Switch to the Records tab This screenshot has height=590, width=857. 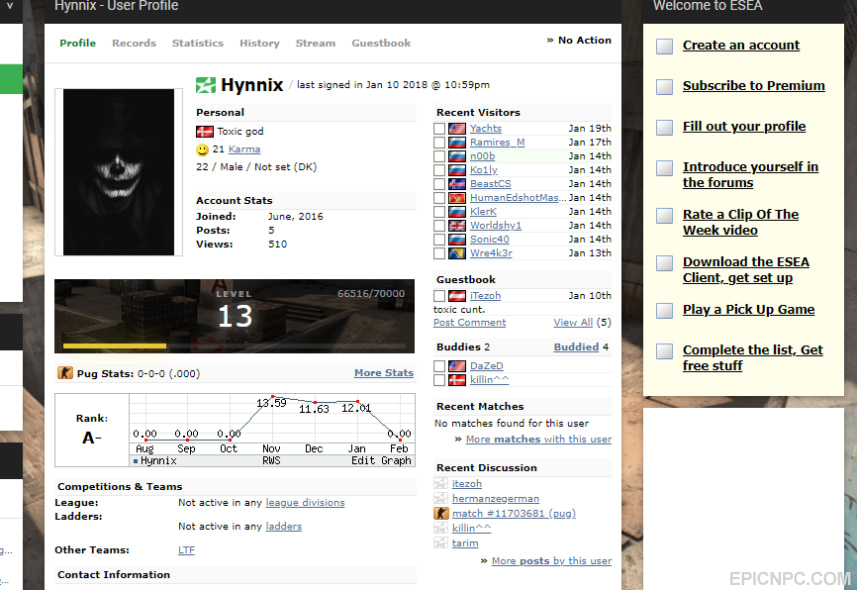(134, 43)
